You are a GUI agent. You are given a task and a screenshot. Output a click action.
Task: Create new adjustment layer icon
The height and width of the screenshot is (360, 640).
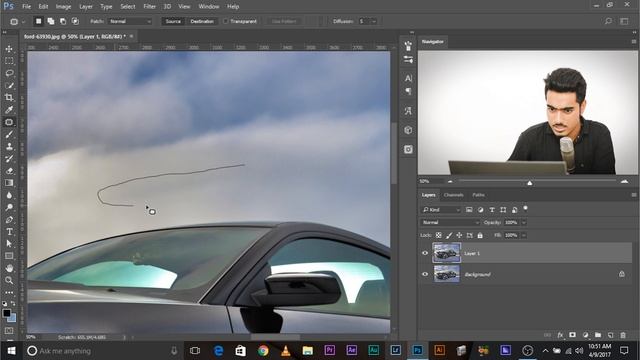click(x=585, y=335)
